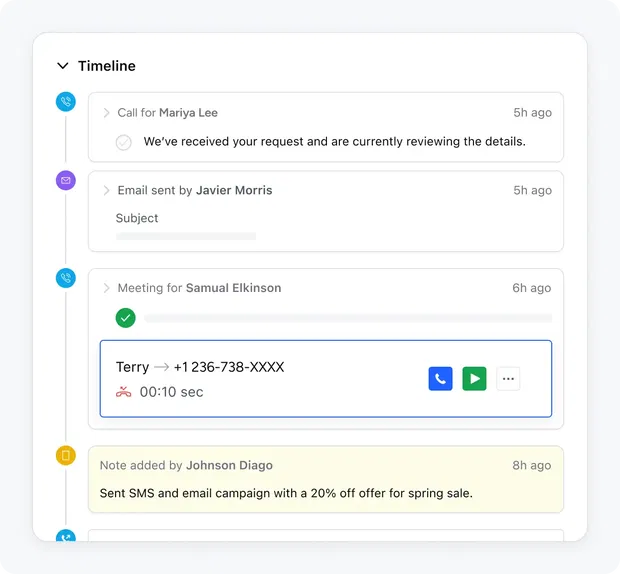Click the yellow note timeline icon
Viewport: 620px width, 574px height.
pos(66,455)
